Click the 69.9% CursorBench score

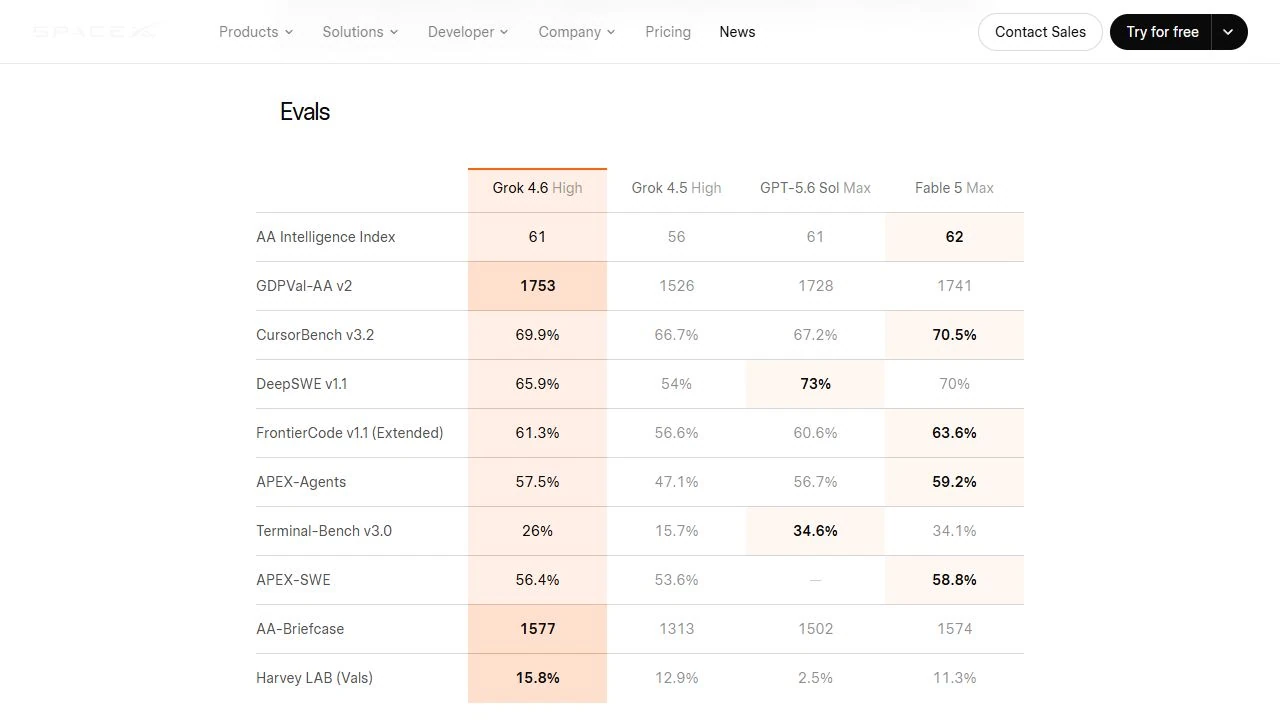pos(537,335)
